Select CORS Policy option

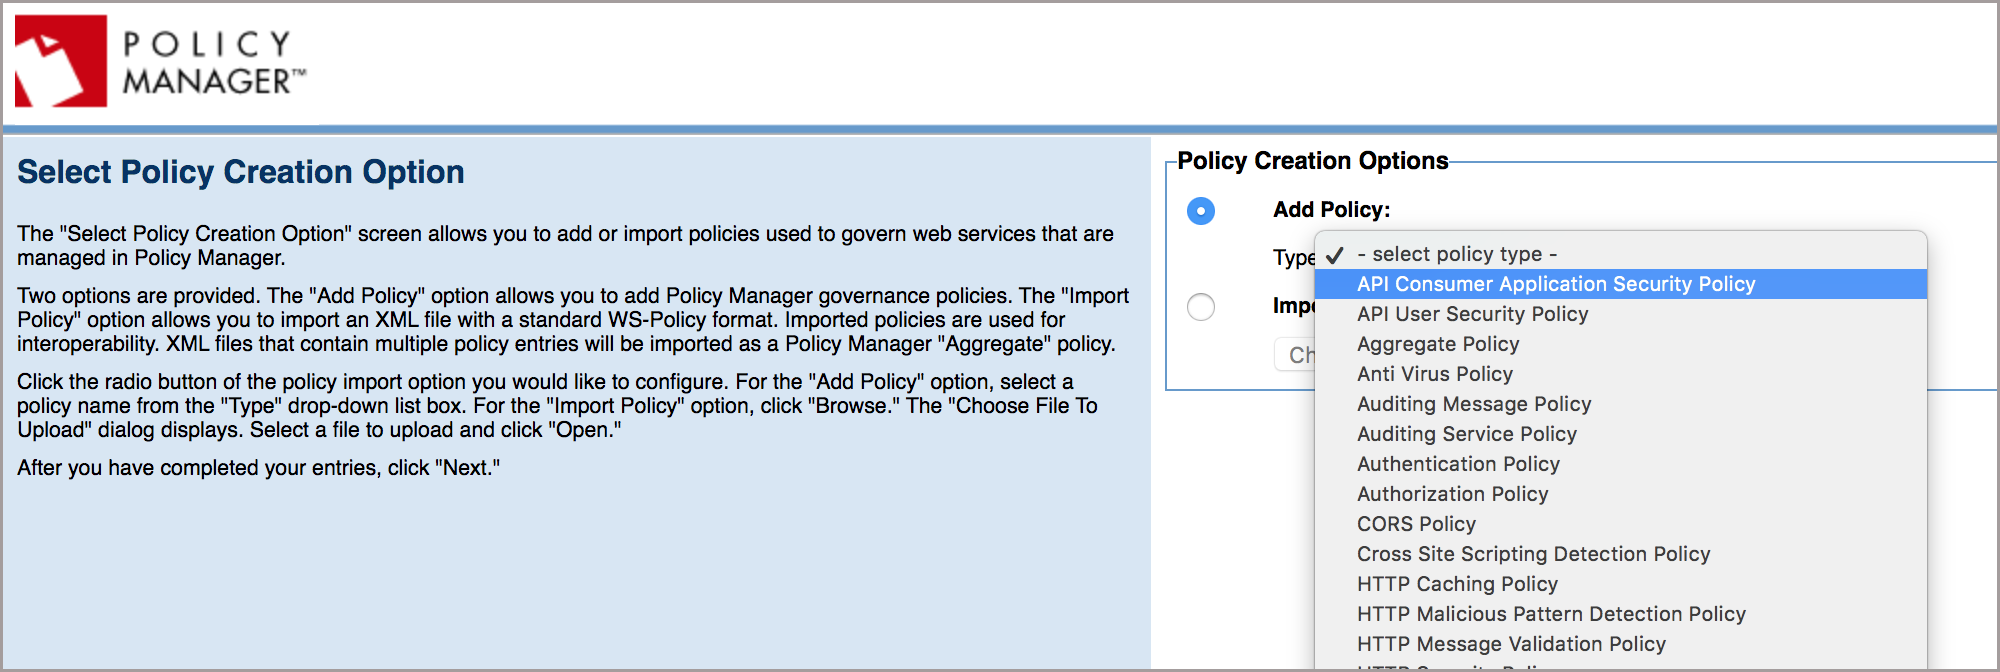tap(1416, 525)
